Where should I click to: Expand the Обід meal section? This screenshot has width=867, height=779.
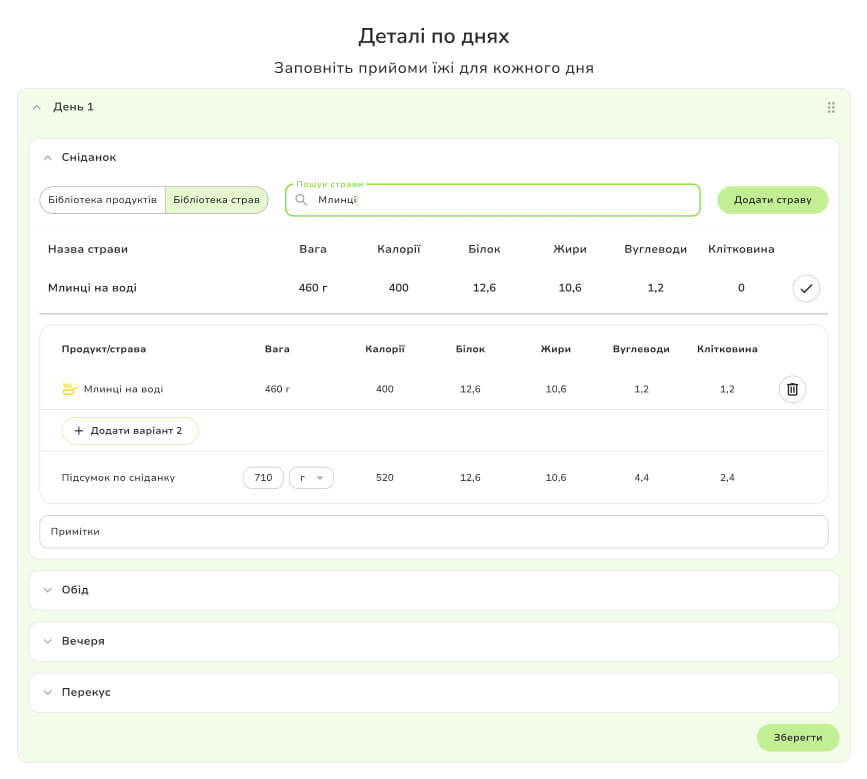[47, 590]
